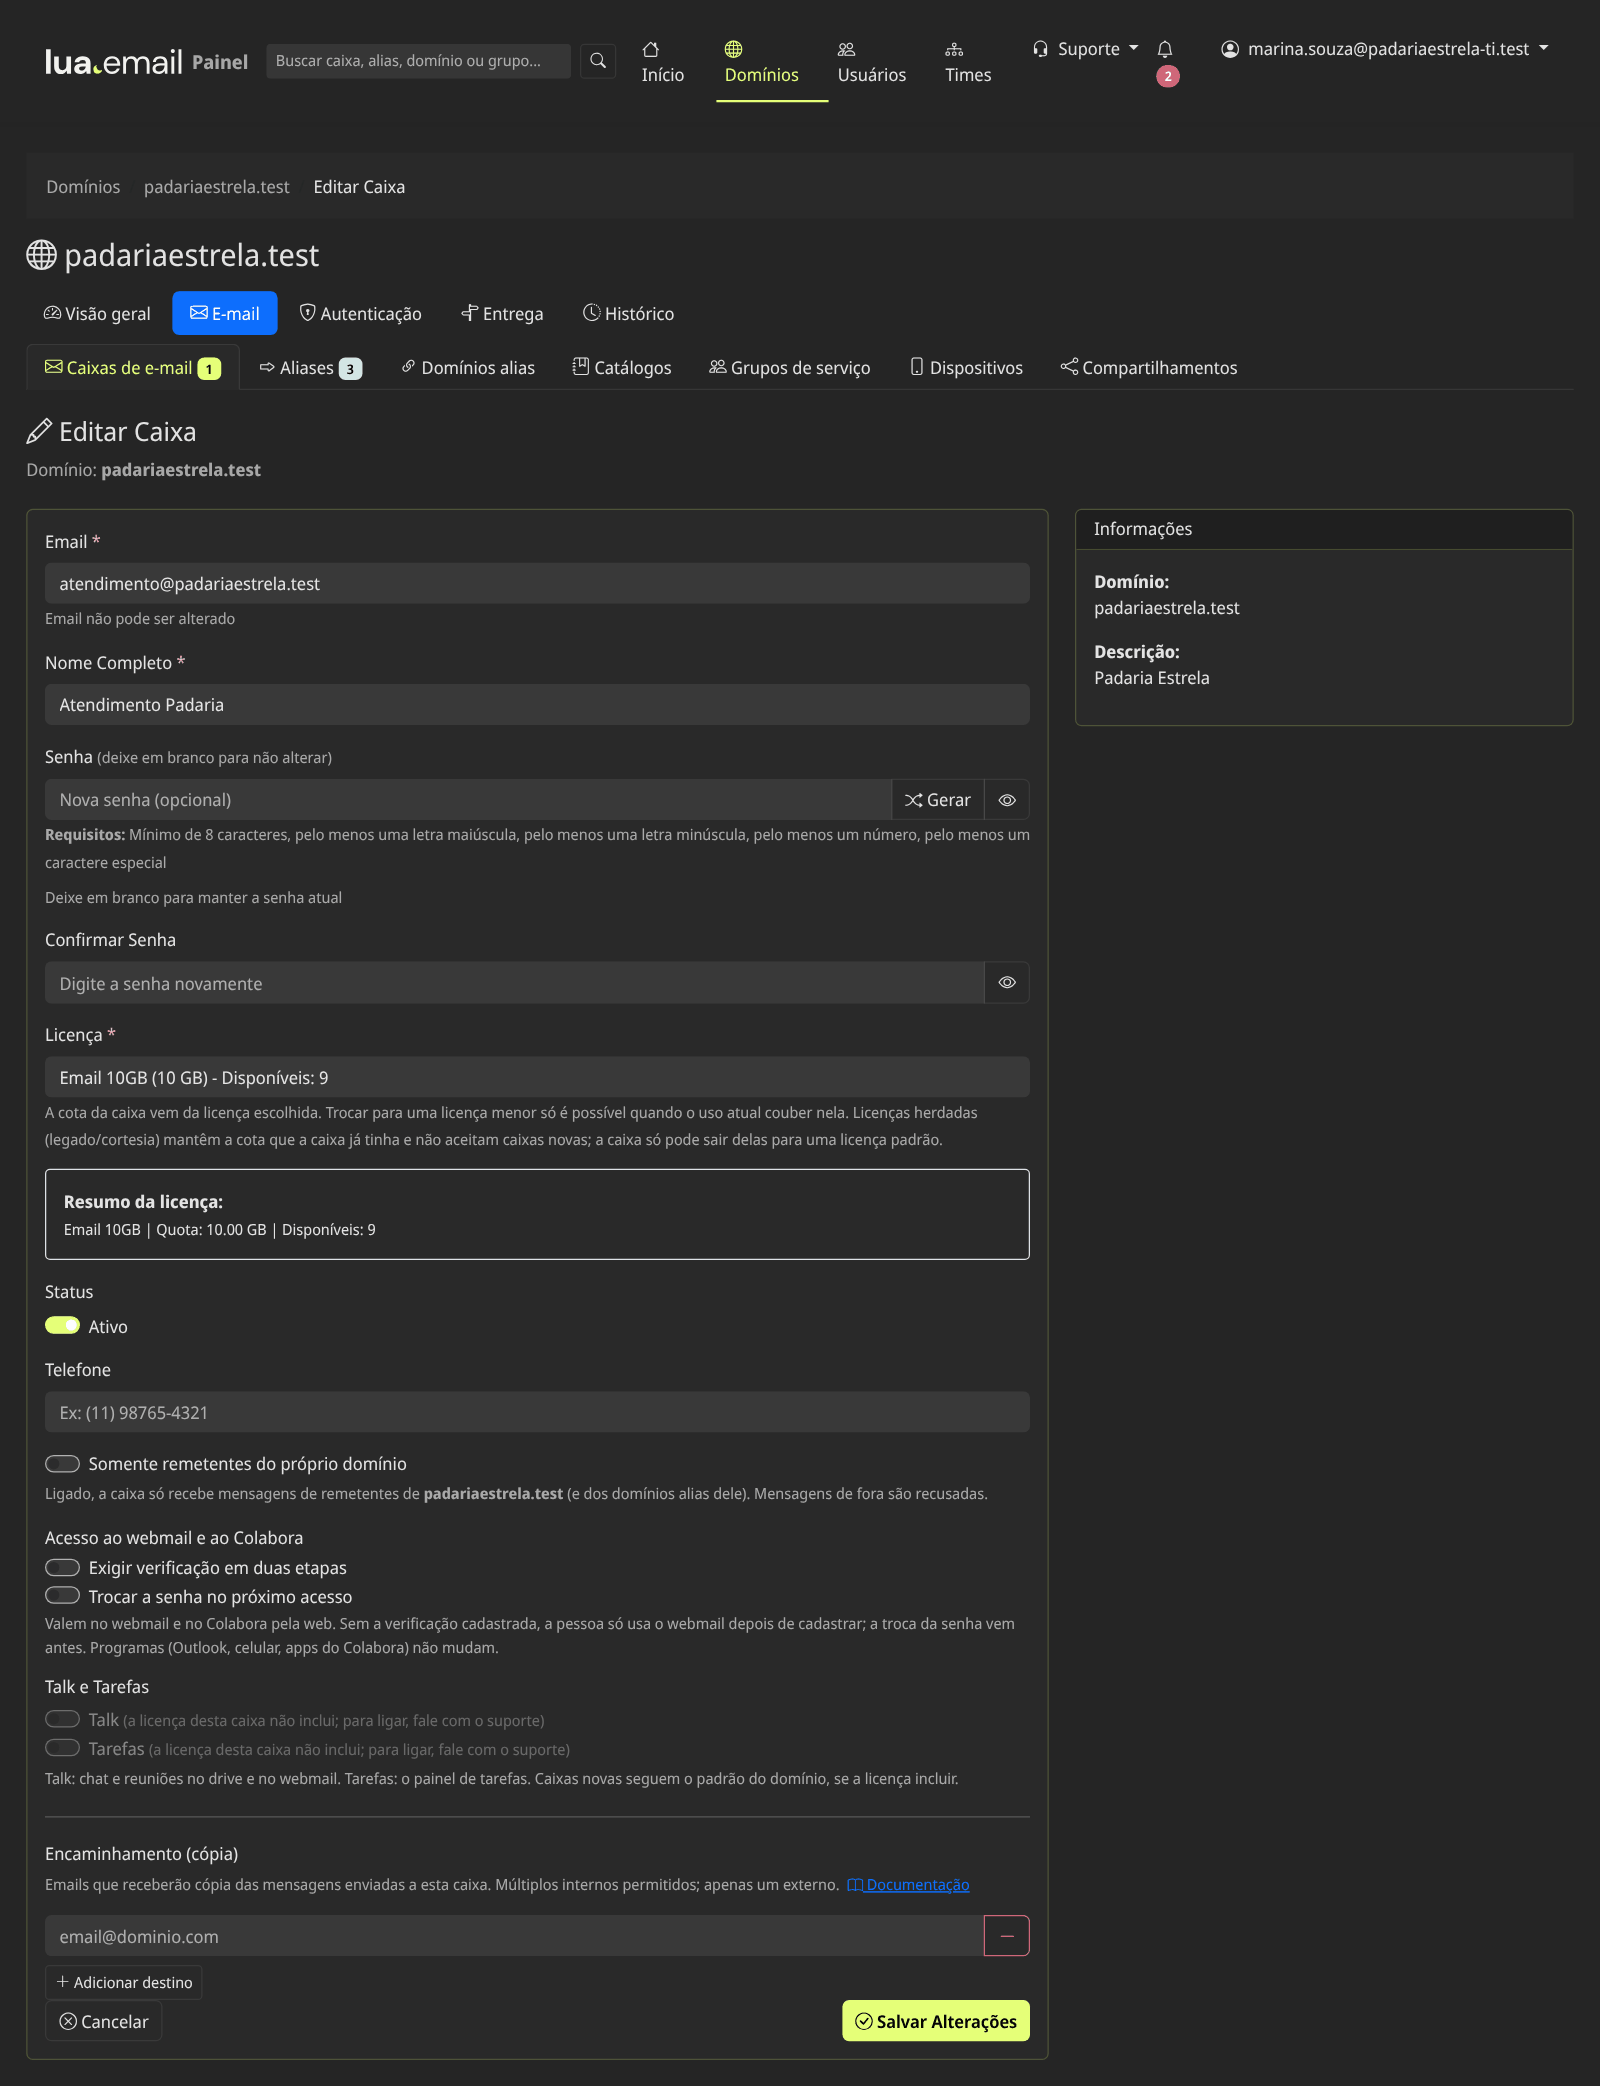Screen dimensions: 1600x2086
Task: Select the E-mail tab
Action: (x=225, y=314)
